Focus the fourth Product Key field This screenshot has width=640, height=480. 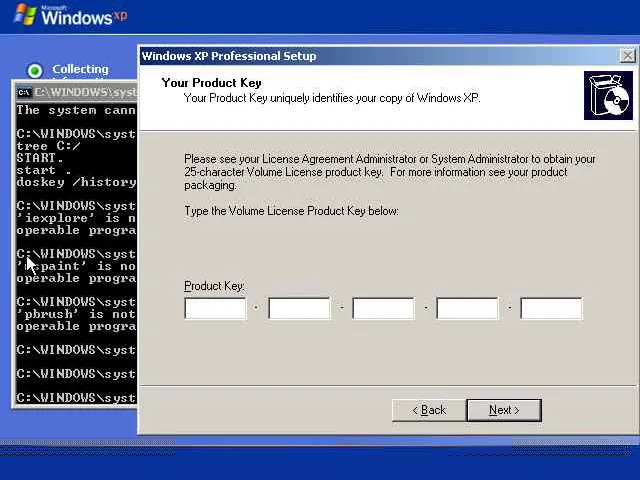[x=467, y=308]
